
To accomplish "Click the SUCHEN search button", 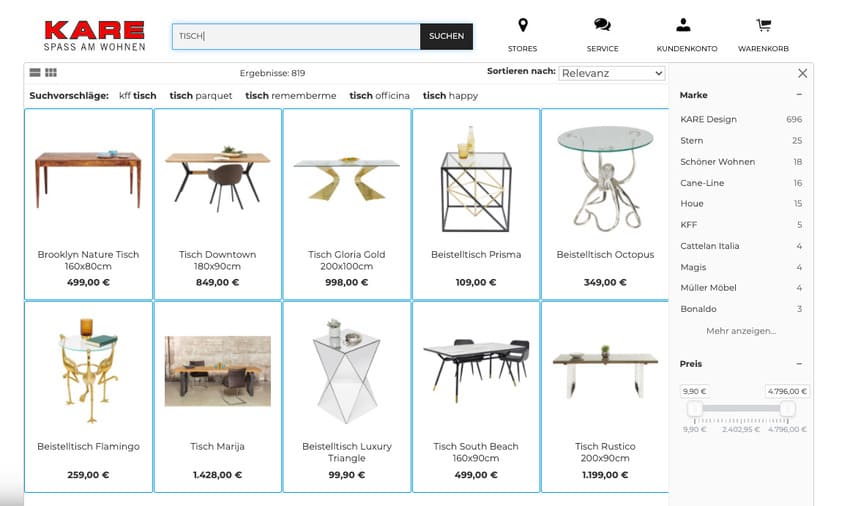I will [446, 36].
